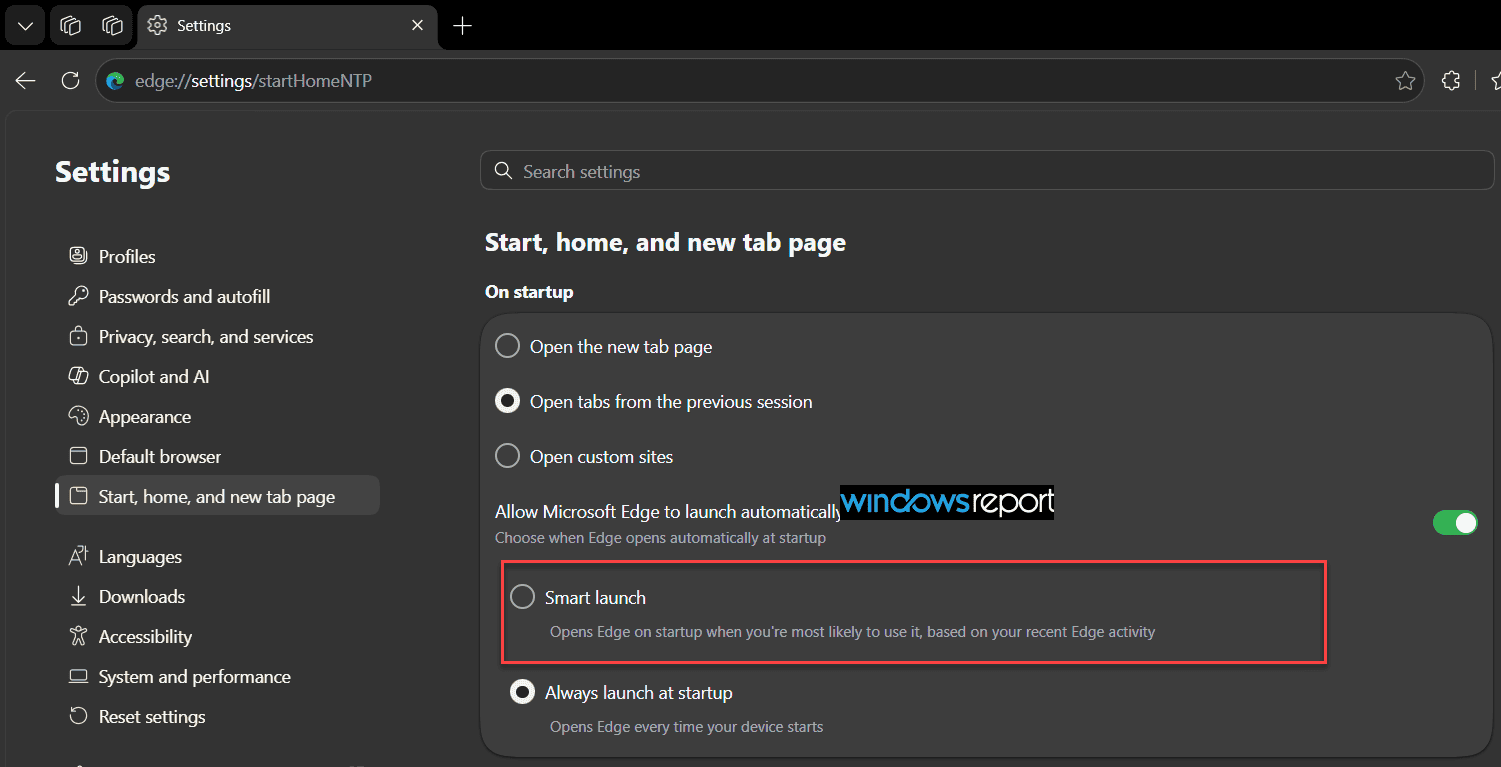Open System and performance settings
Viewport: 1501px width, 767px height.
[218, 677]
